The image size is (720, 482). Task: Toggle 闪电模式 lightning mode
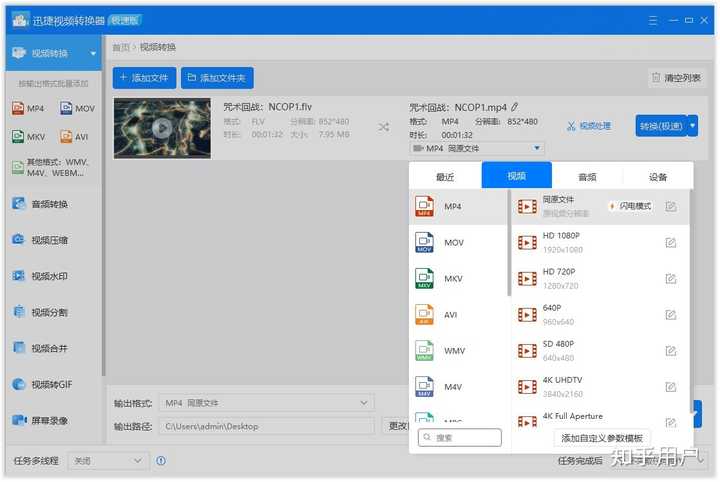pos(631,206)
